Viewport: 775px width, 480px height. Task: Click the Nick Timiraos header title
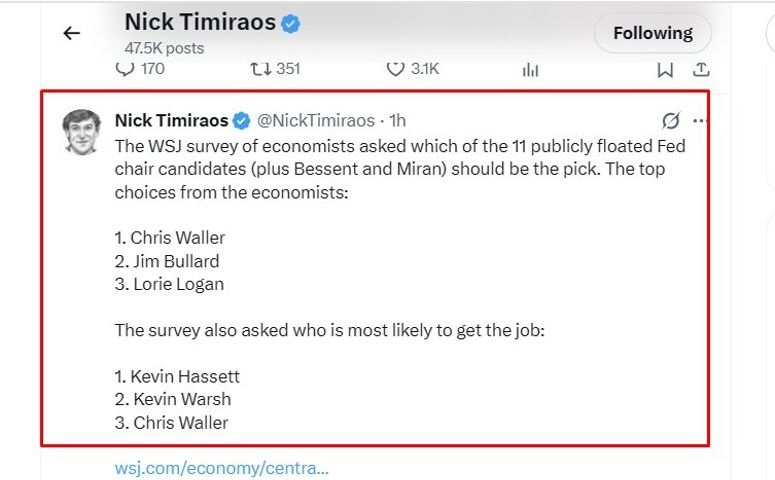pos(200,22)
